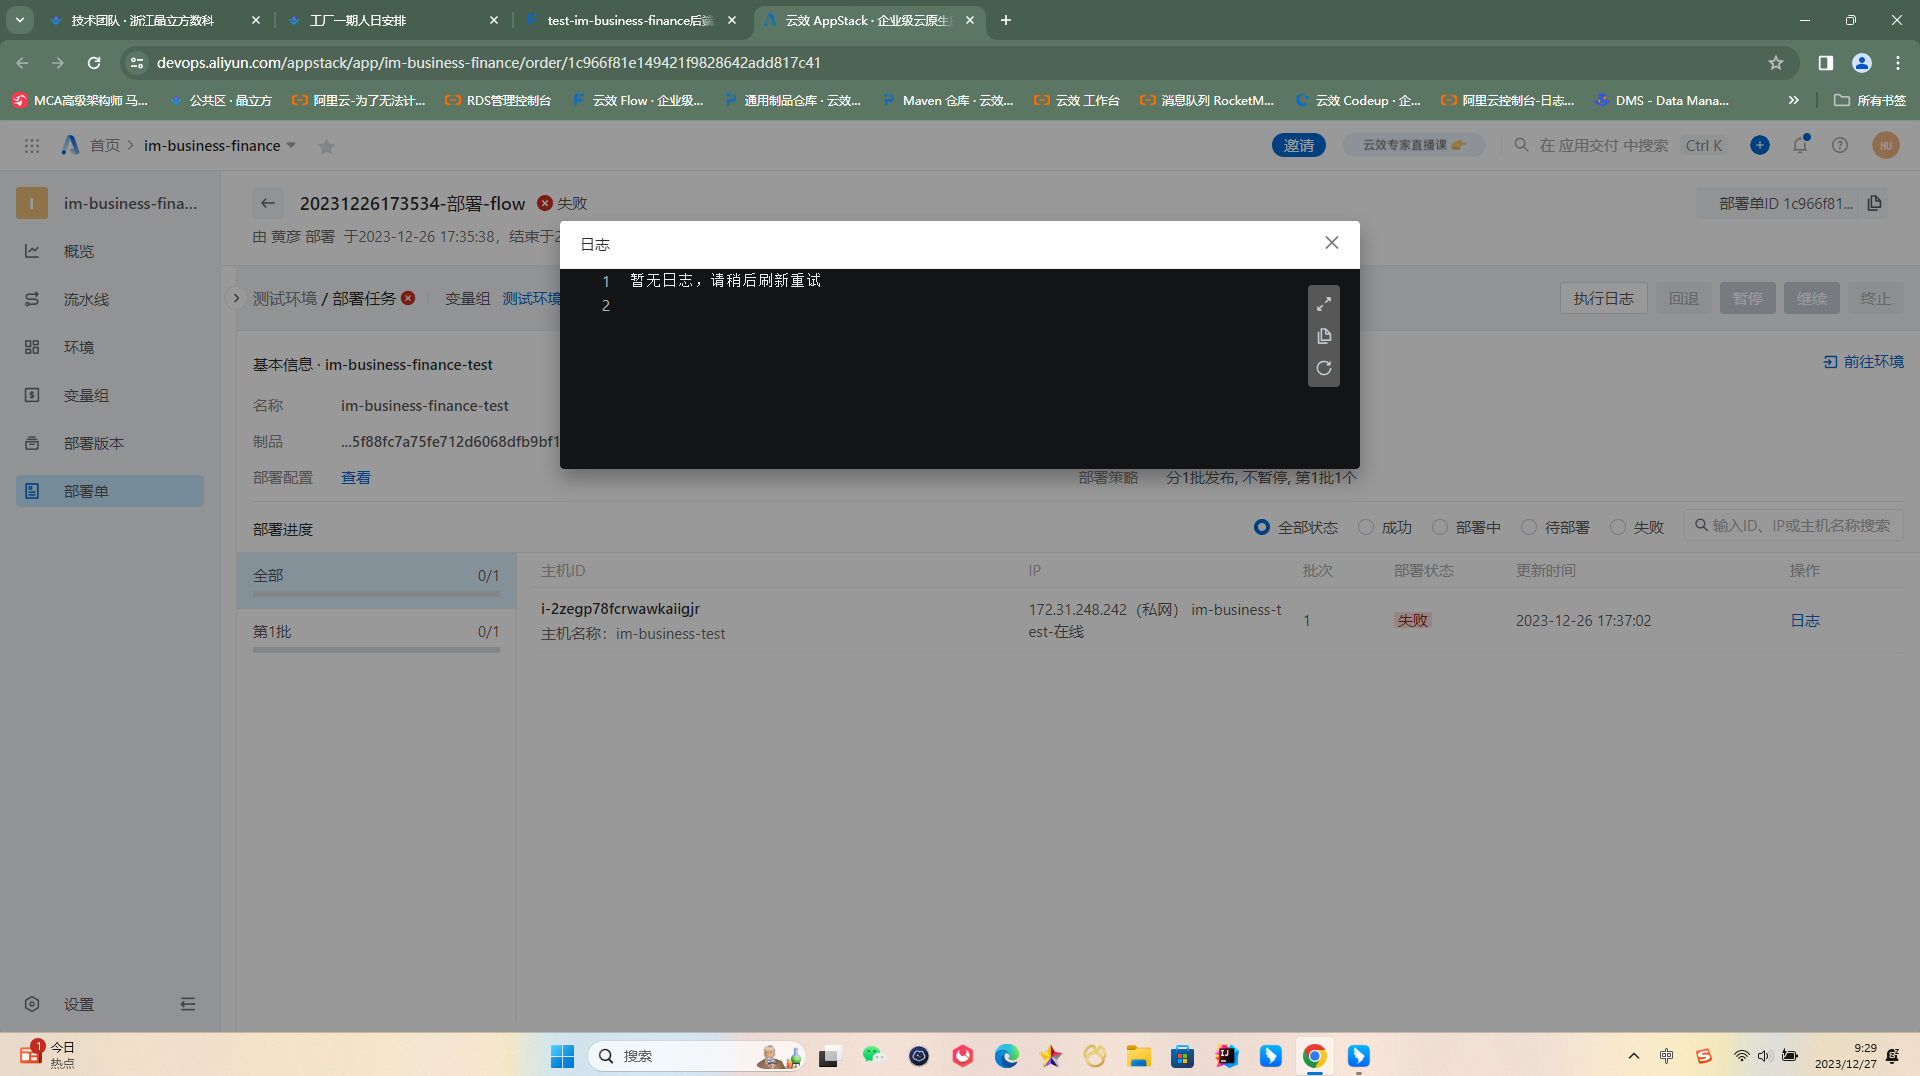
Task: Favorite im-business-finance with the star icon
Action: pos(326,146)
